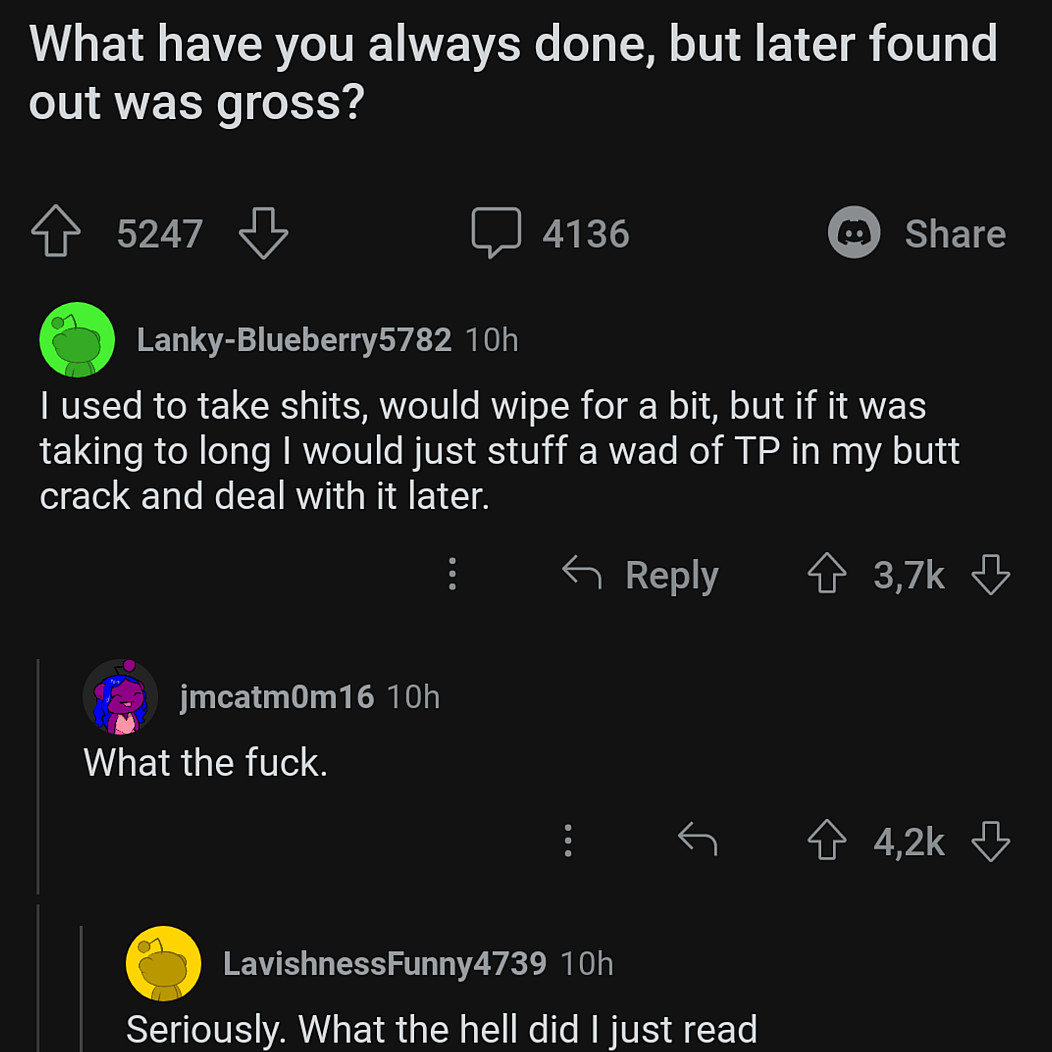1052x1052 pixels.
Task: Visit LavishnessFunny4739's profile via username
Action: [384, 963]
